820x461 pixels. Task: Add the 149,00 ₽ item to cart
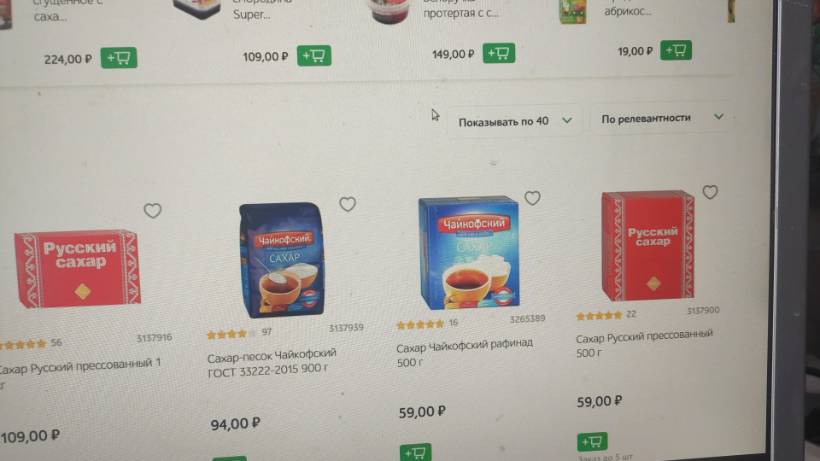[x=498, y=53]
